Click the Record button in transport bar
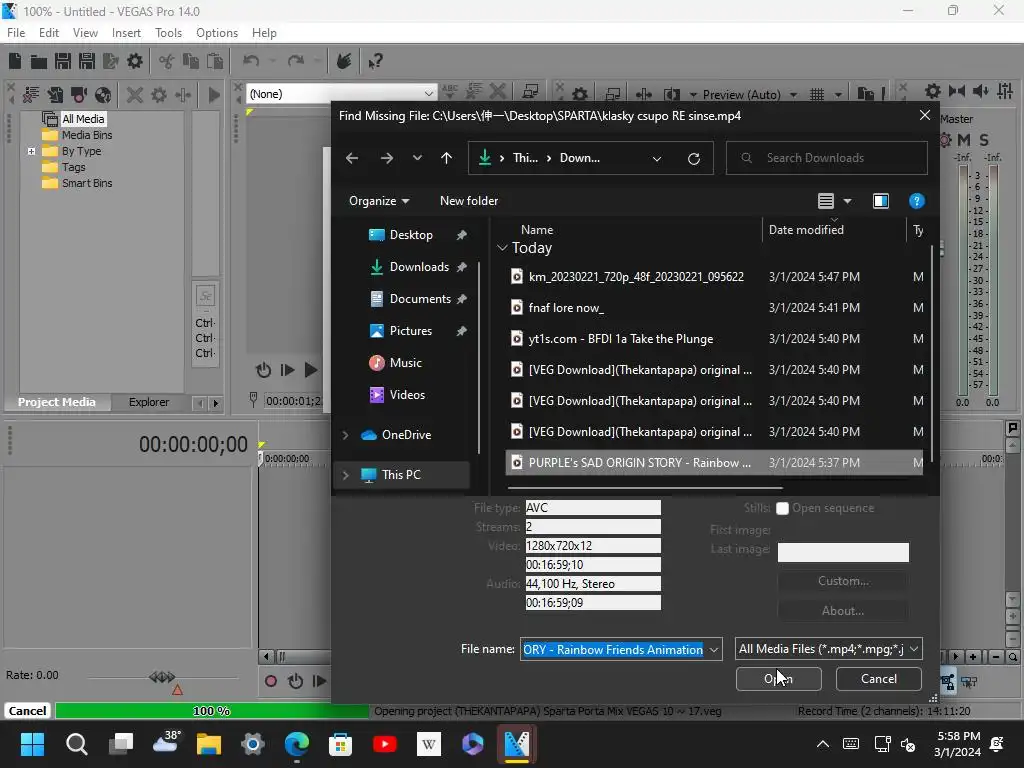 click(x=270, y=682)
